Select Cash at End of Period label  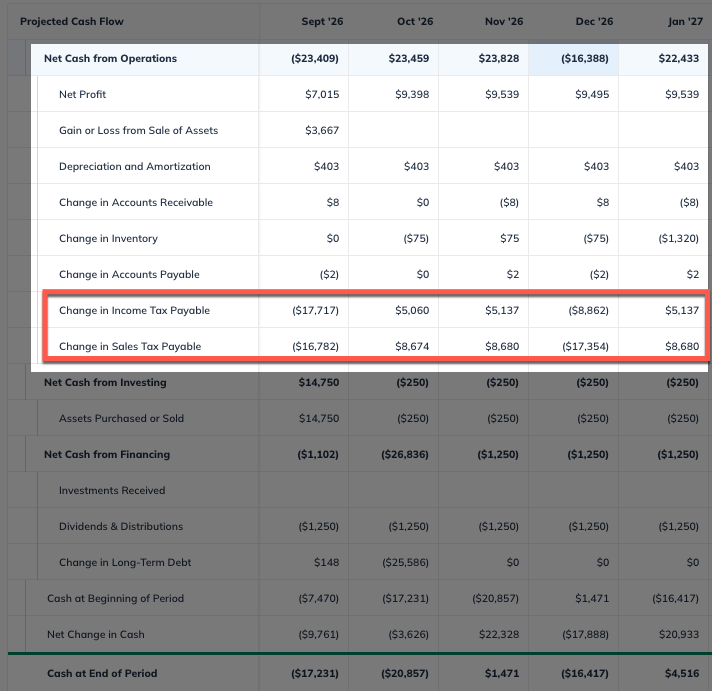coord(102,673)
